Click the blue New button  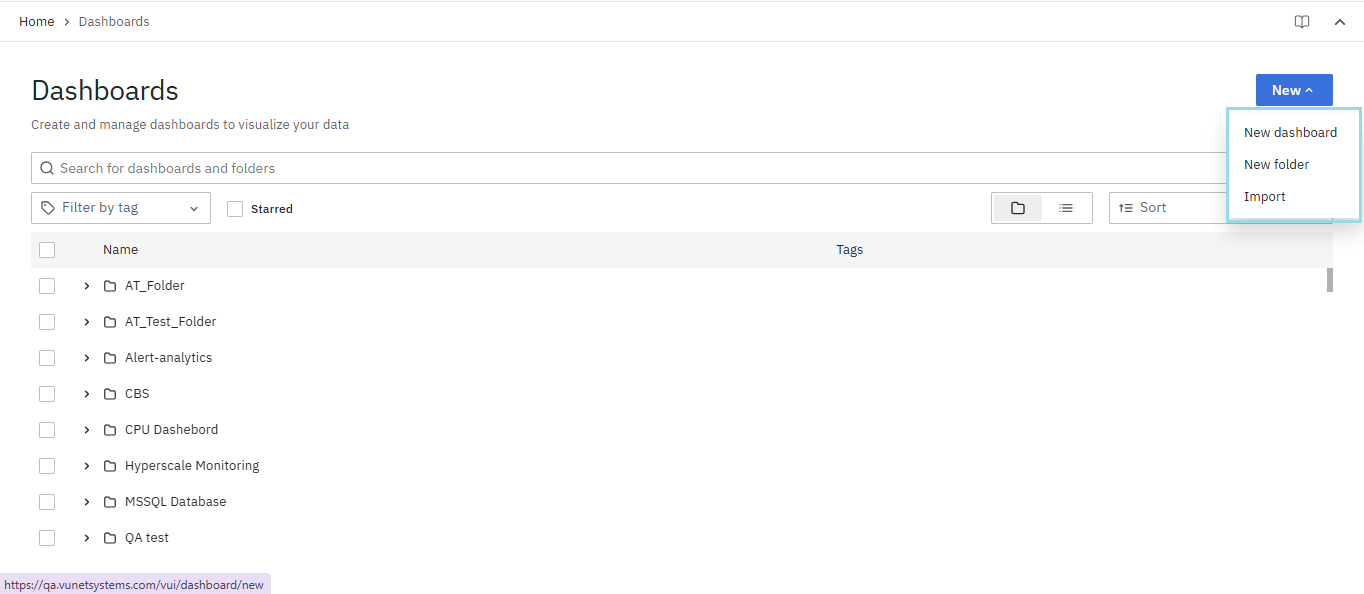coord(1293,90)
